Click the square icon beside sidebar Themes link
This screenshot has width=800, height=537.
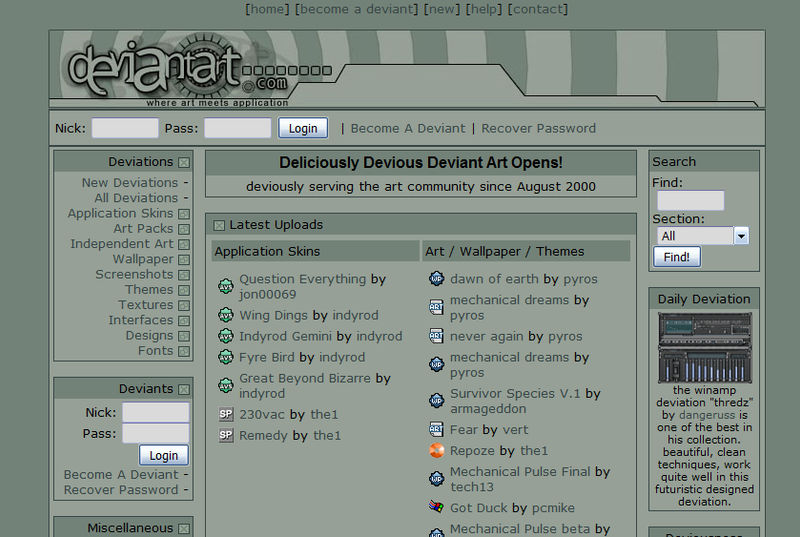point(184,291)
